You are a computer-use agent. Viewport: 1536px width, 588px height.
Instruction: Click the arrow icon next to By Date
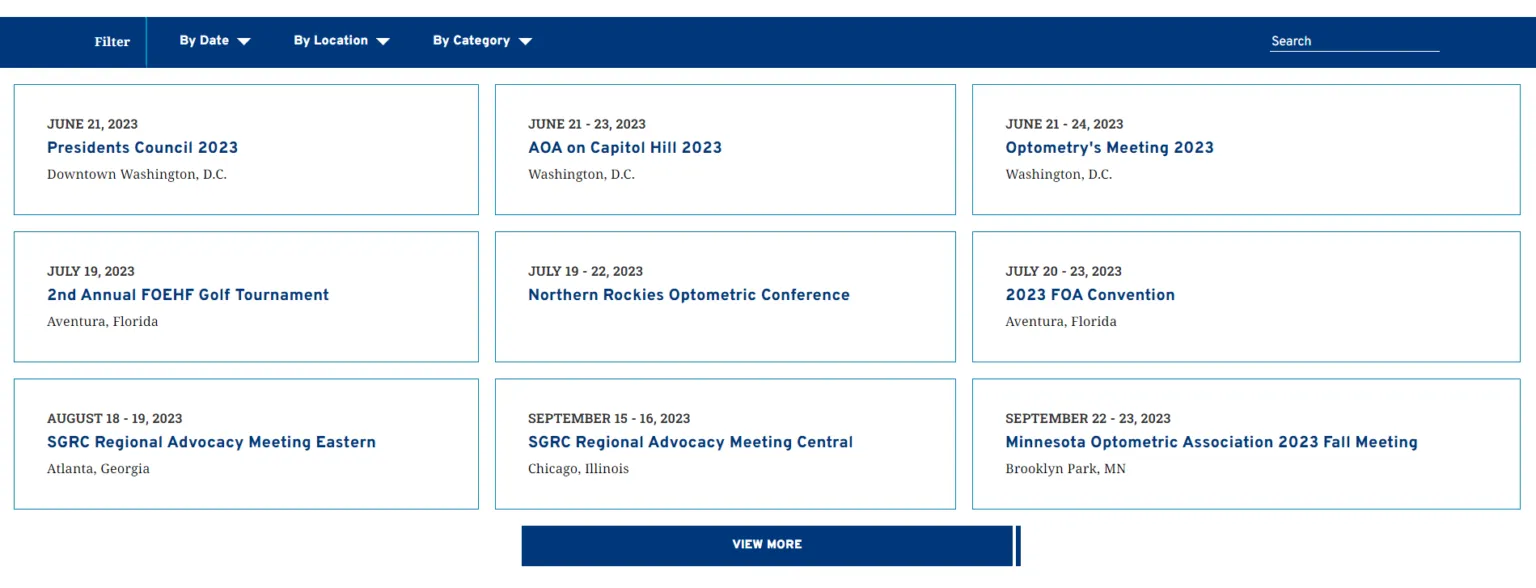pos(244,42)
